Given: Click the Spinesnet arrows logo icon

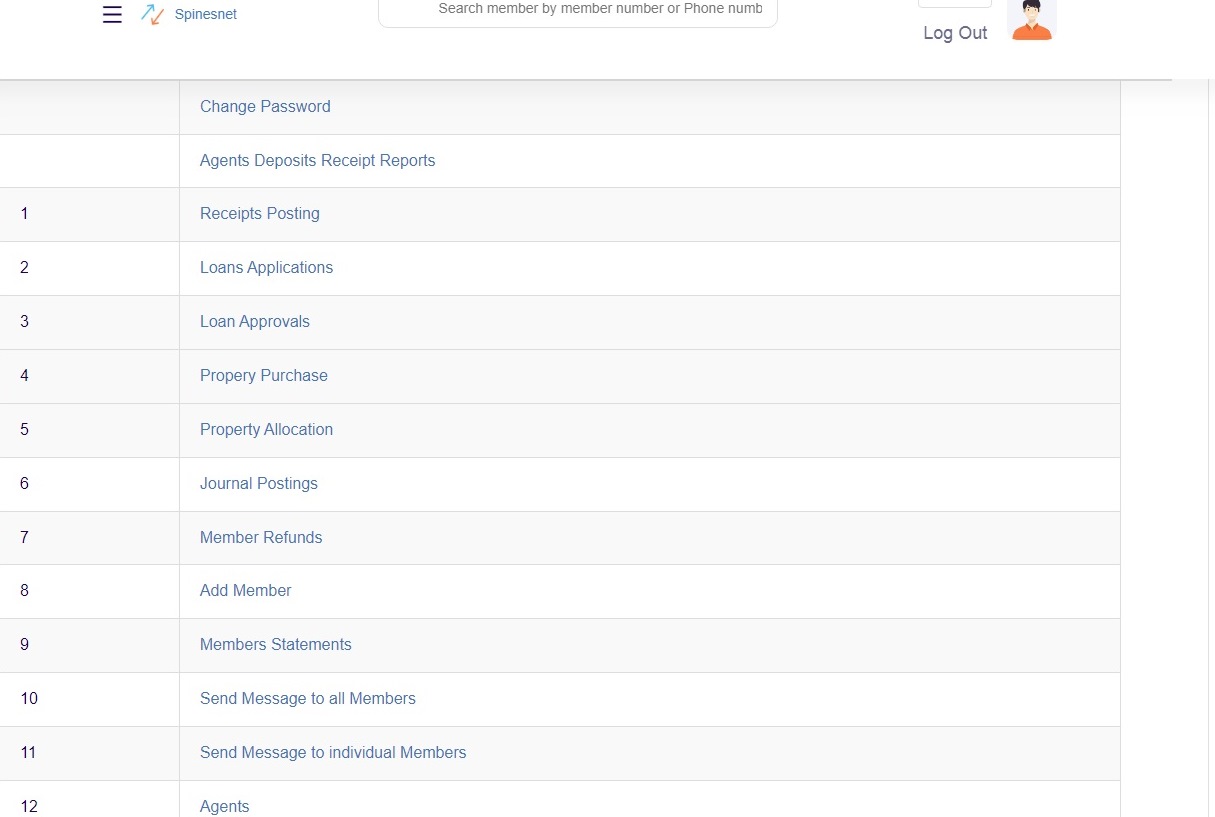Looking at the screenshot, I should (x=152, y=15).
